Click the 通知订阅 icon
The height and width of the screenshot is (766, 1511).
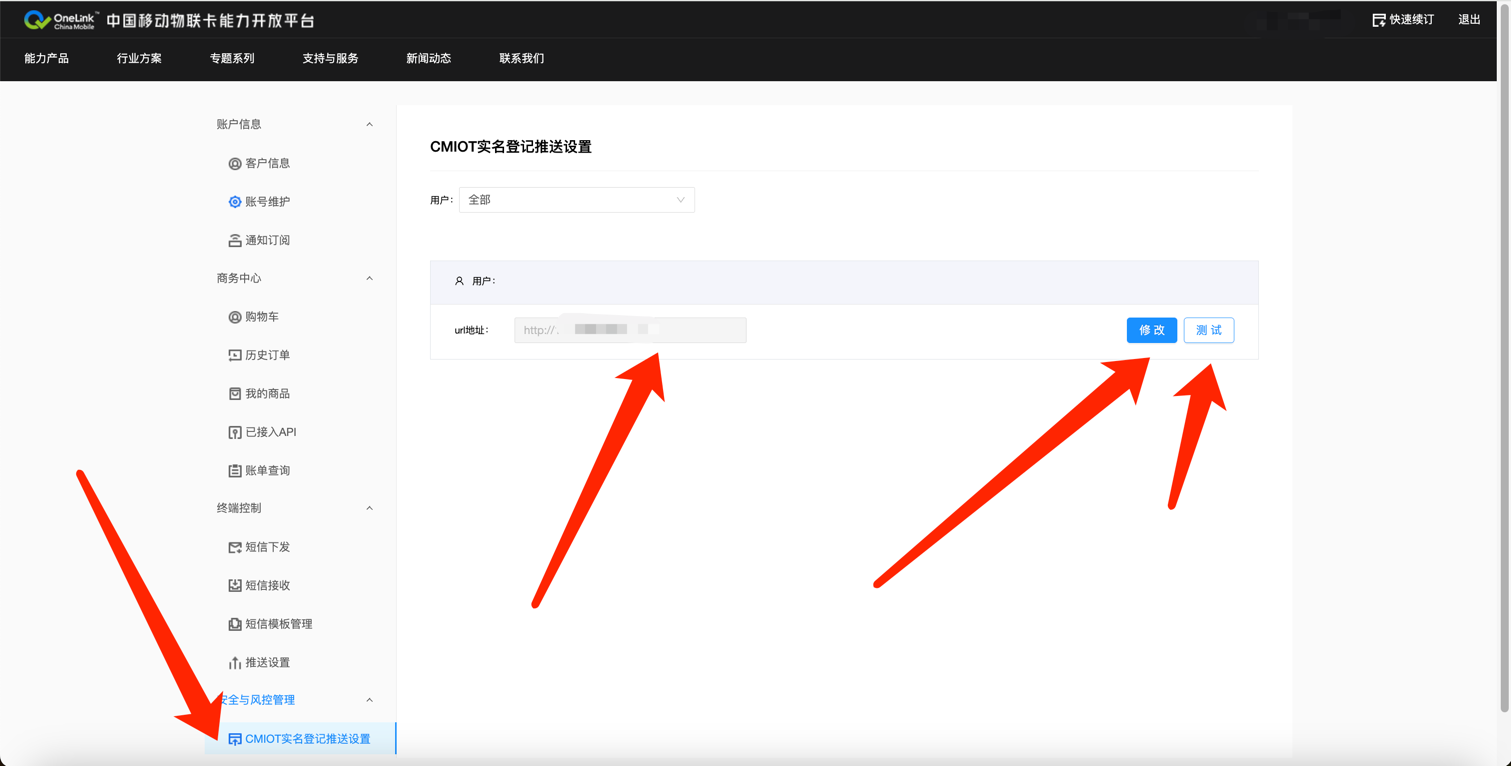point(235,240)
